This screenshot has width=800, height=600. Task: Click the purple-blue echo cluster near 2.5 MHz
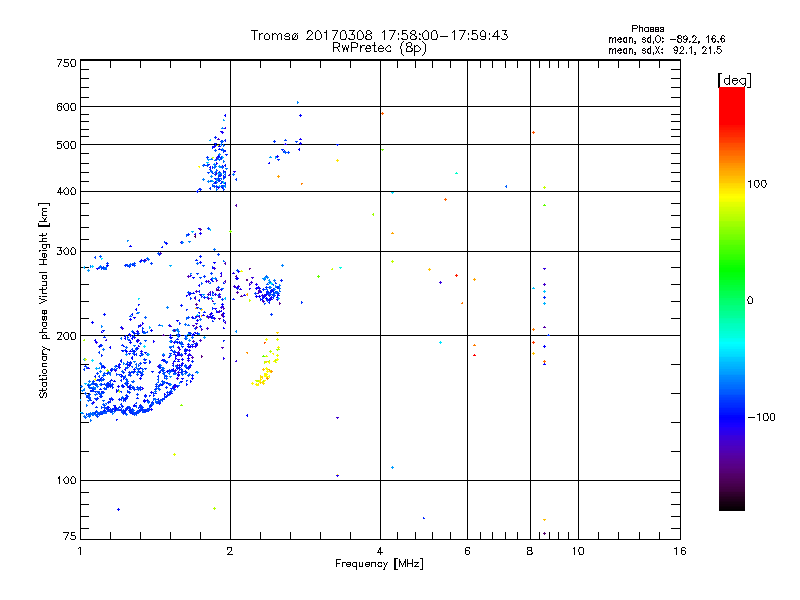268,290
